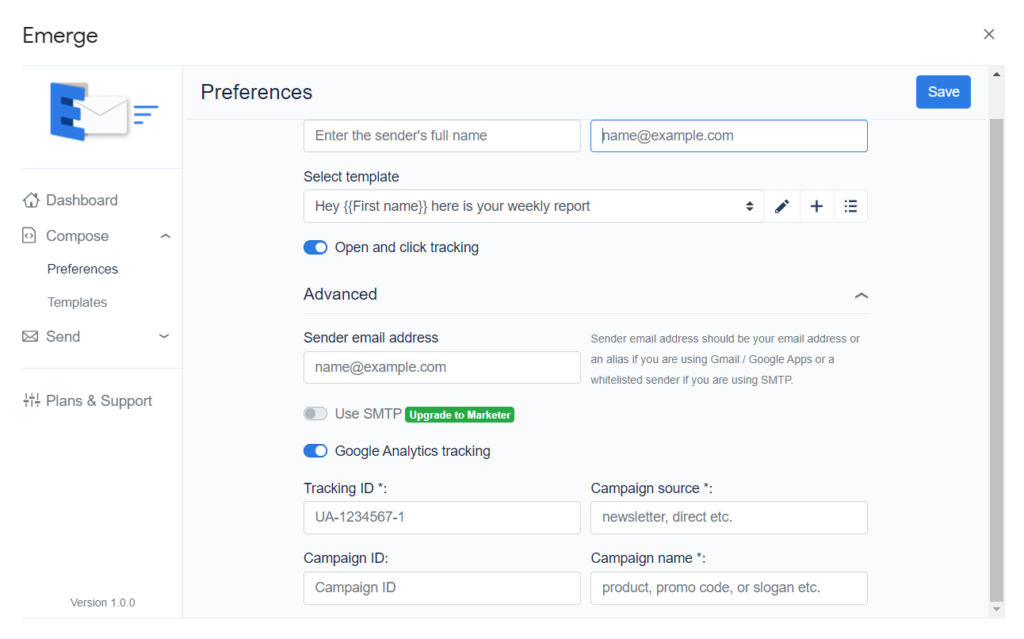Click the Send envelope icon in sidebar
The image size is (1024, 639).
click(x=31, y=337)
